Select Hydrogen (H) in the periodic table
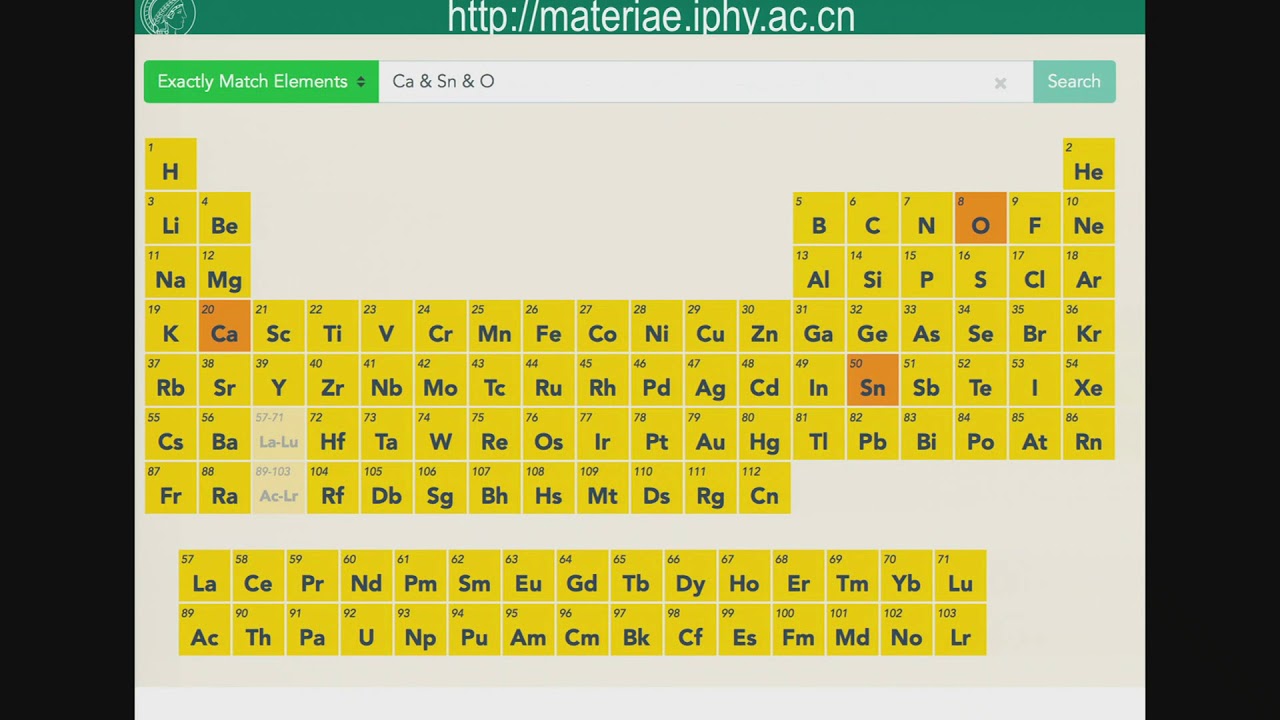This screenshot has height=720, width=1280. (x=171, y=164)
